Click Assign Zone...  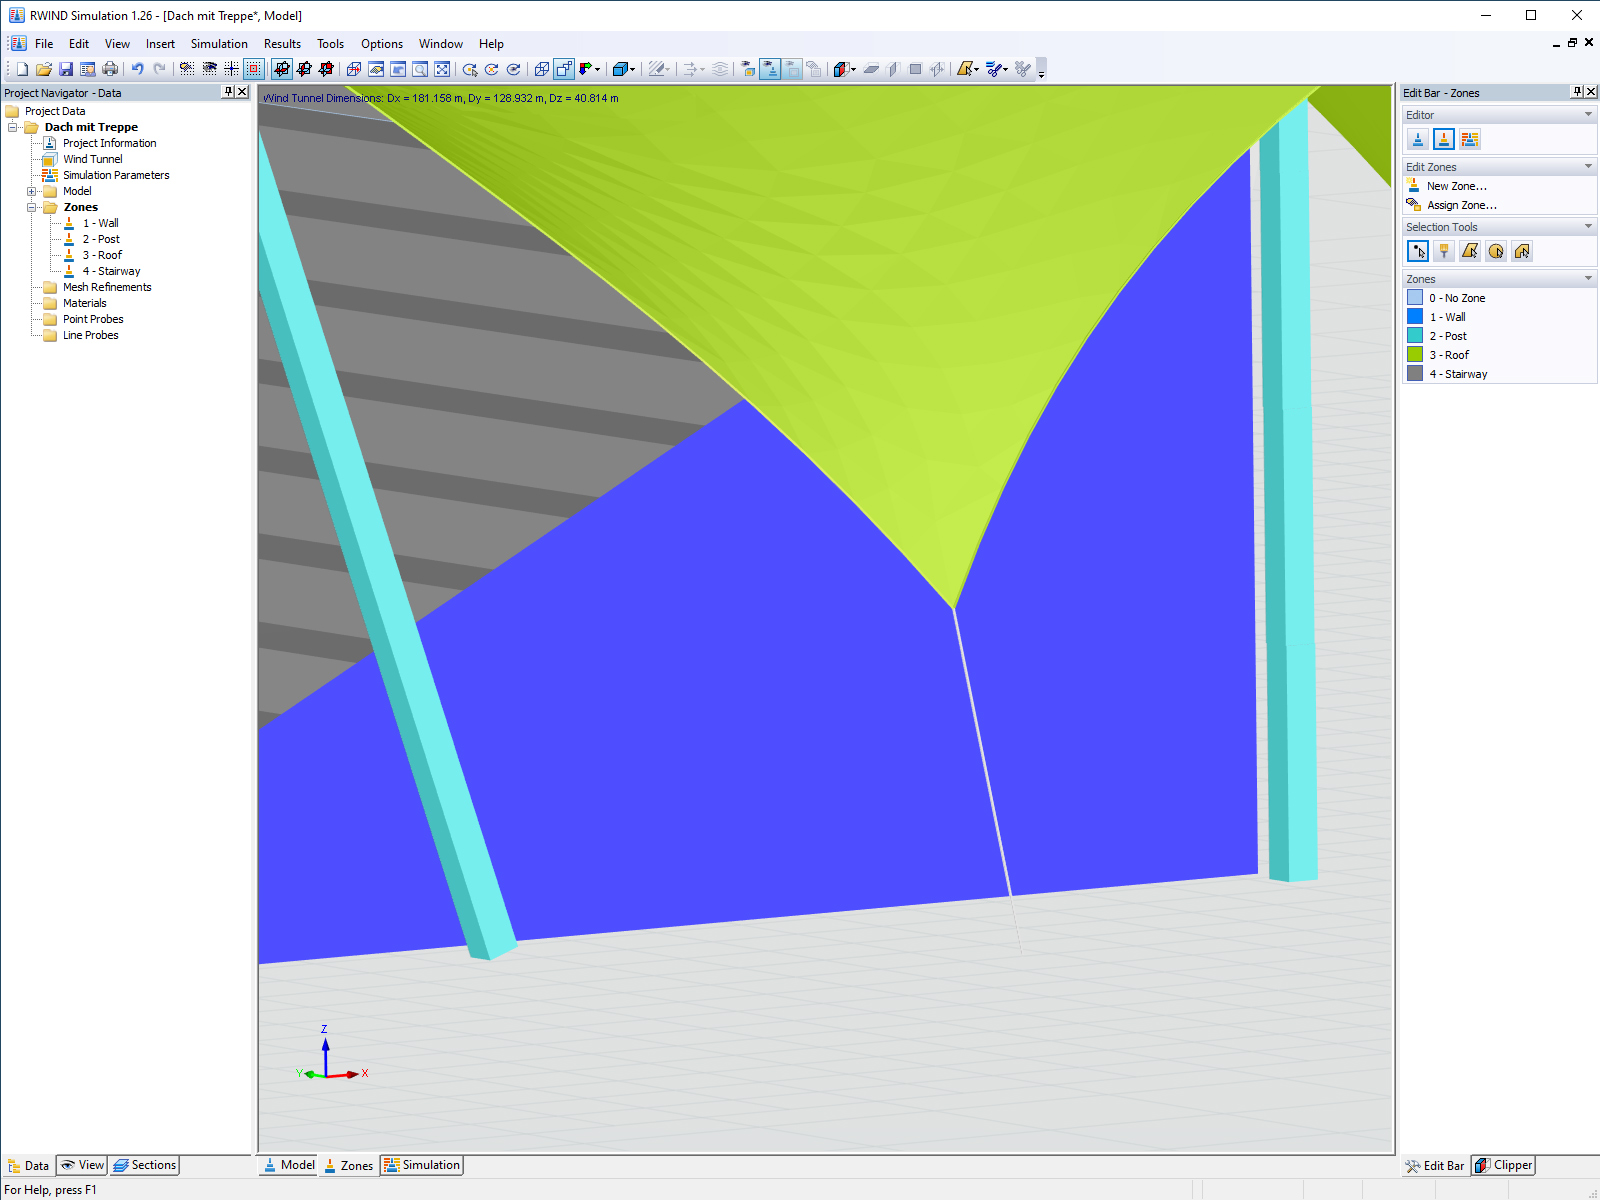click(1461, 205)
